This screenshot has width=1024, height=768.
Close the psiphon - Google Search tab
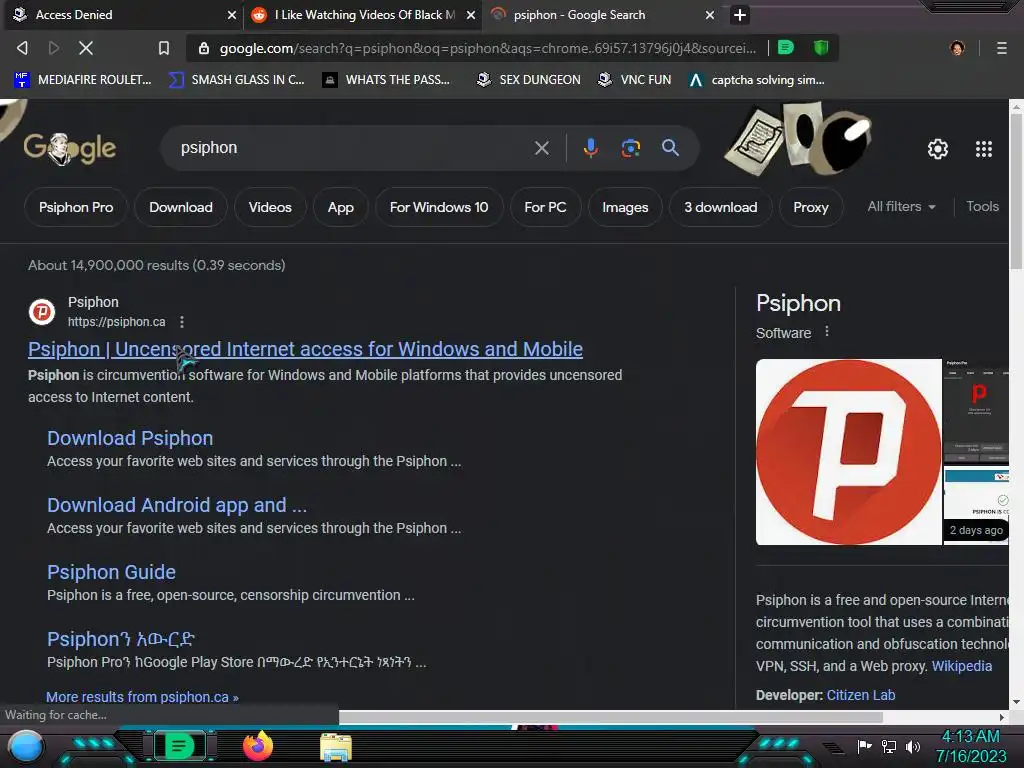click(x=709, y=14)
